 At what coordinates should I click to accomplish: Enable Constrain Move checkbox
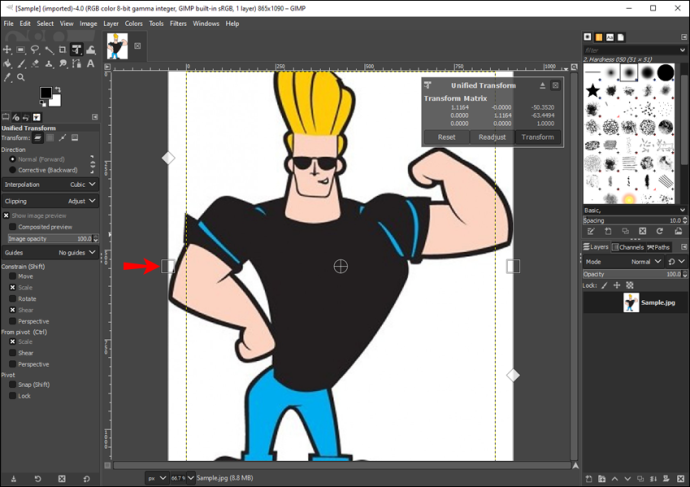[13, 276]
